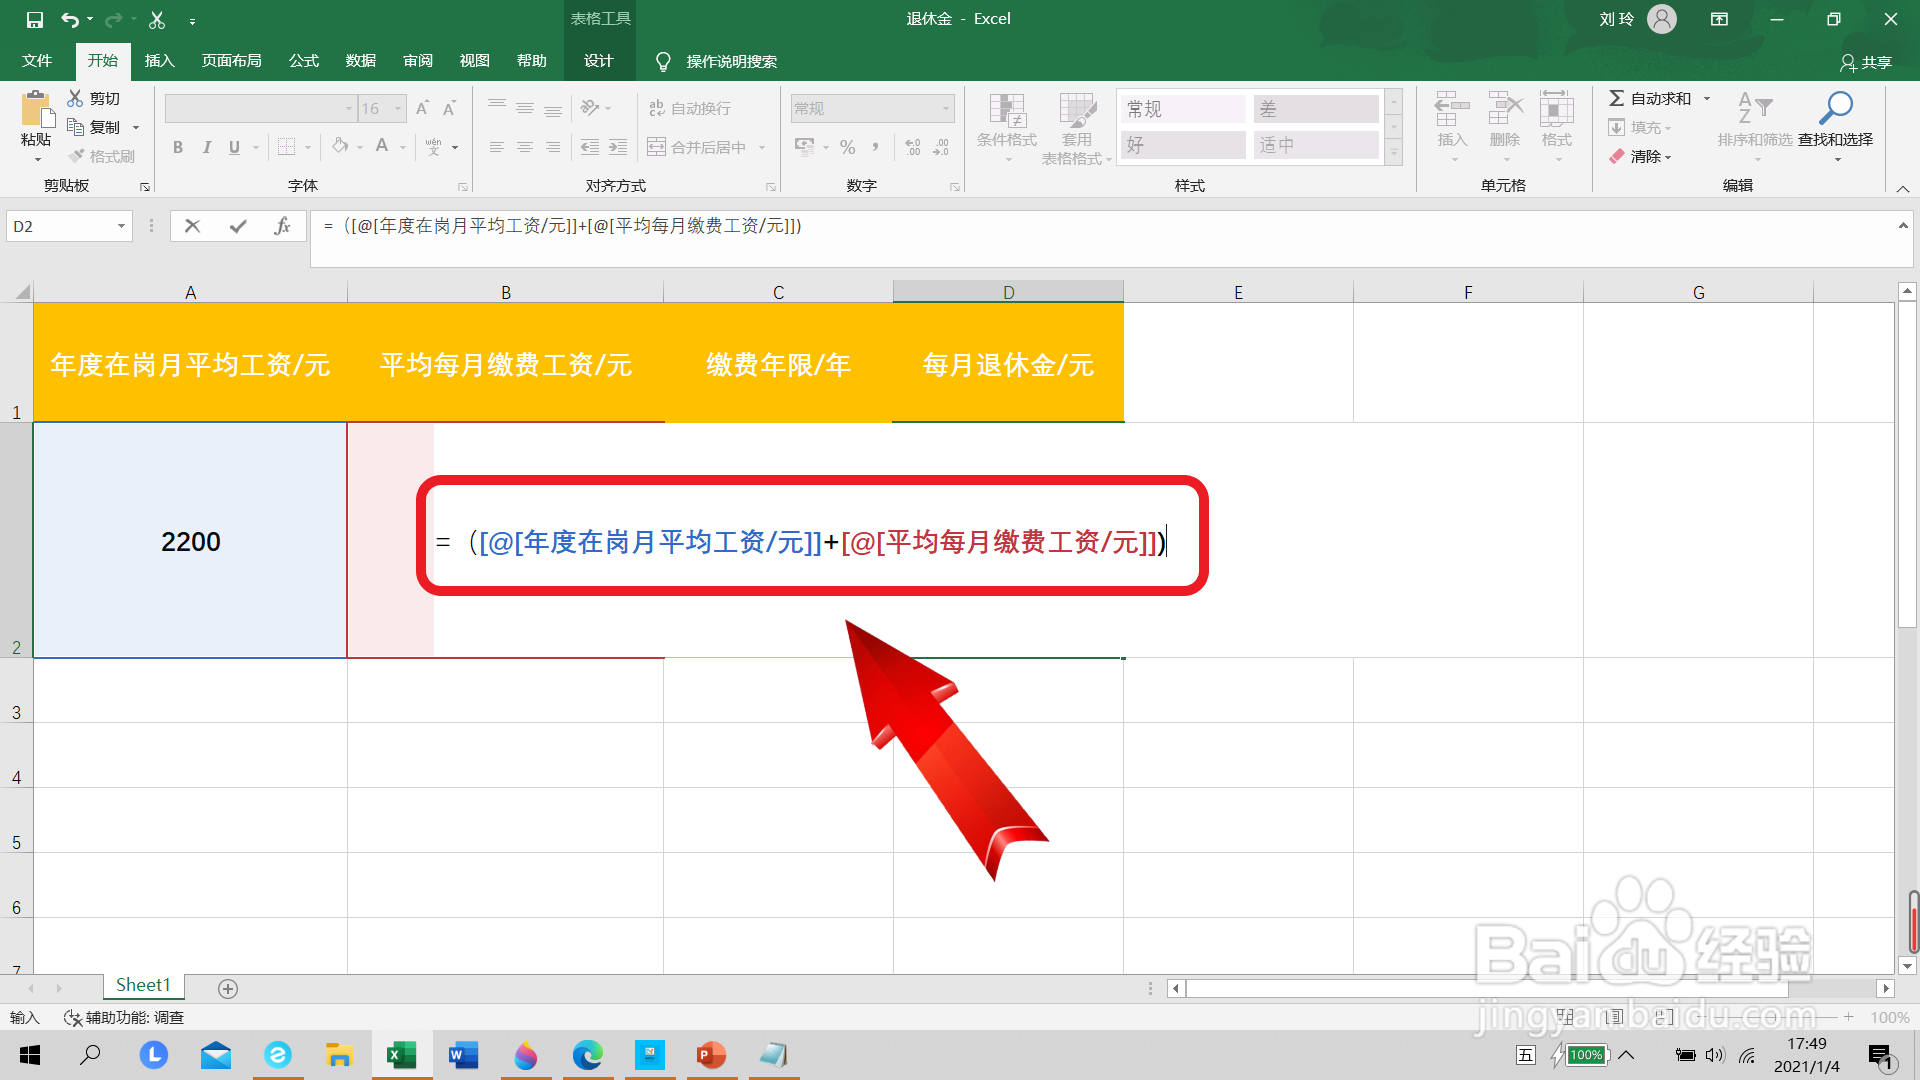Switch to the Formulas (公式) tab
The width and height of the screenshot is (1920, 1080).
[x=304, y=61]
